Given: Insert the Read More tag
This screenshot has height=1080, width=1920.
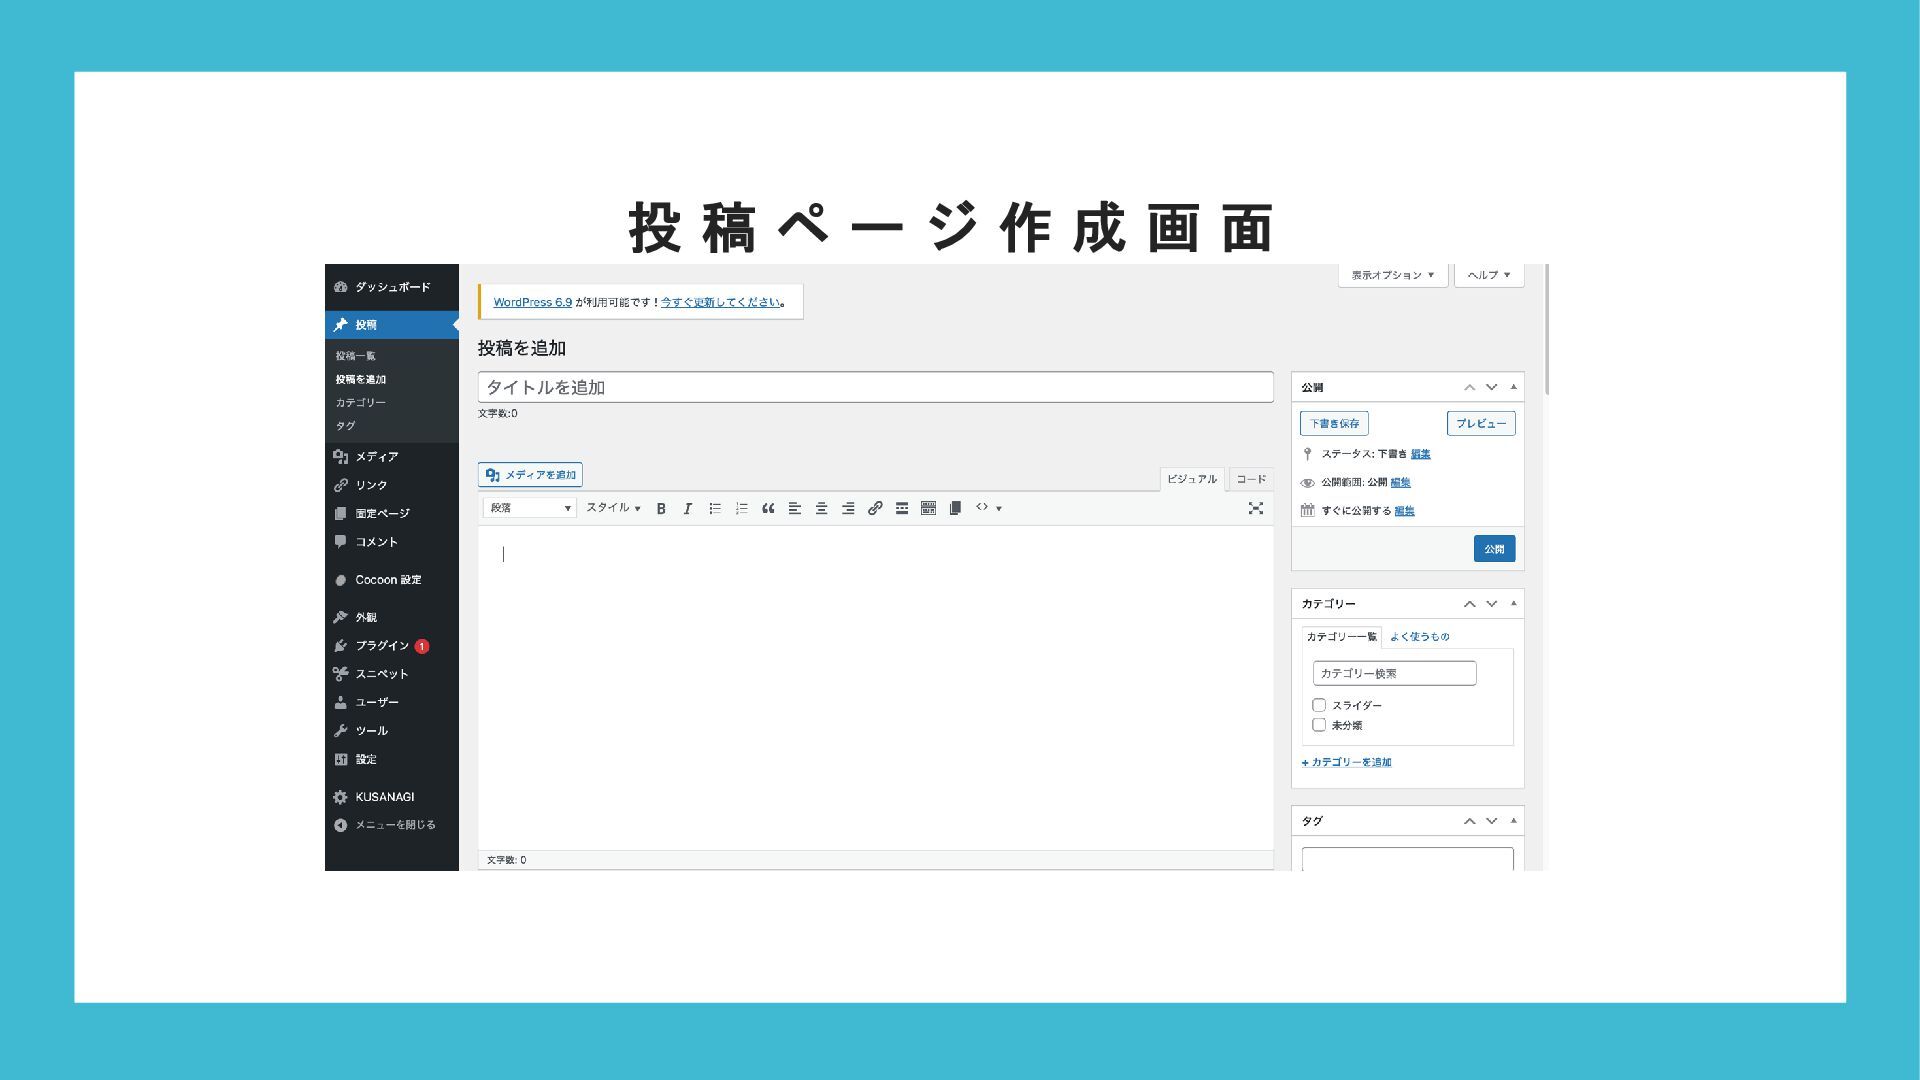Looking at the screenshot, I should [x=901, y=509].
